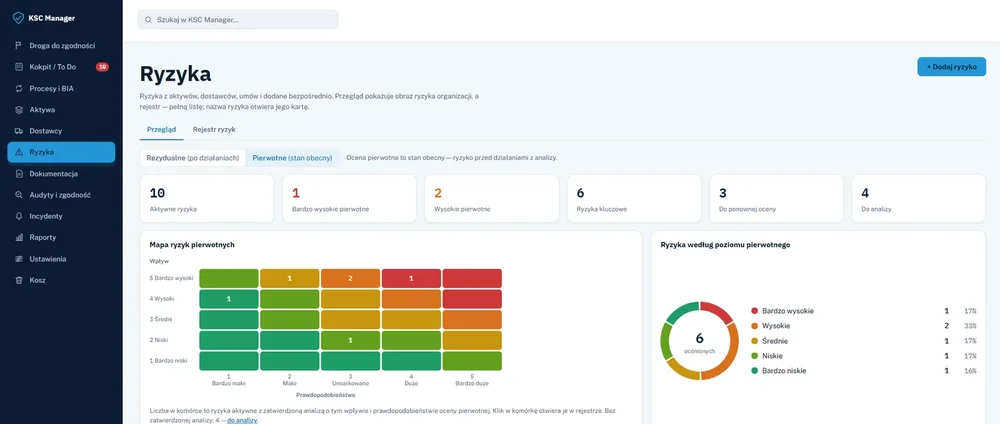Click the Ustawienia sliders icon
The image size is (1000, 424).
click(18, 259)
